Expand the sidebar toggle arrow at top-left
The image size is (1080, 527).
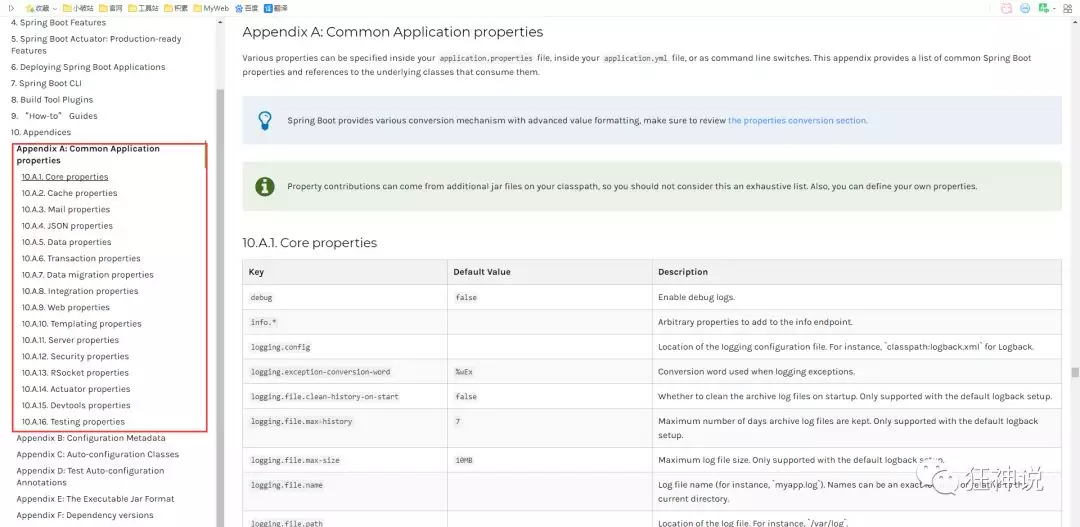click(x=11, y=8)
